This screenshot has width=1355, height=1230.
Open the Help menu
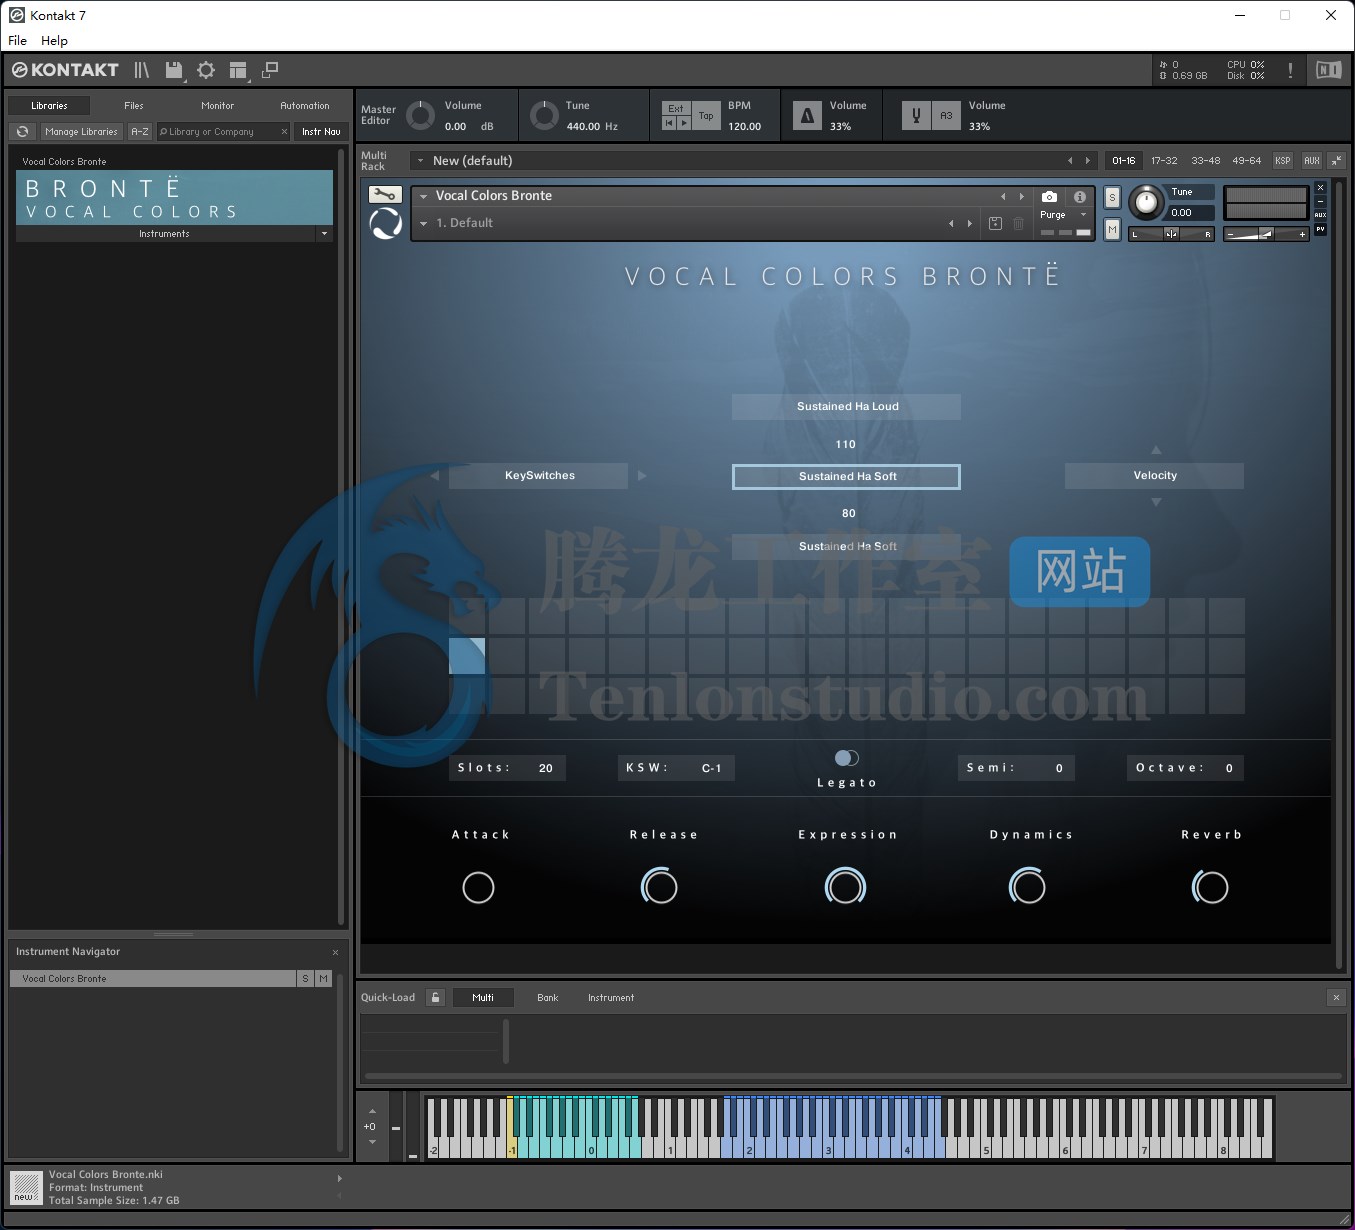tap(54, 41)
